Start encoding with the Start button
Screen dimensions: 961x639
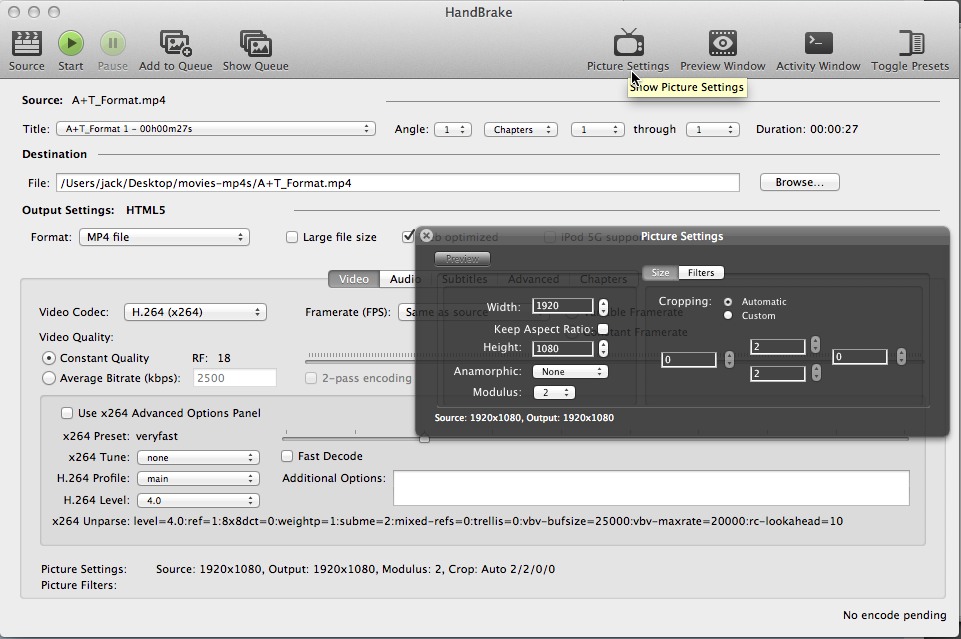pyautogui.click(x=70, y=43)
